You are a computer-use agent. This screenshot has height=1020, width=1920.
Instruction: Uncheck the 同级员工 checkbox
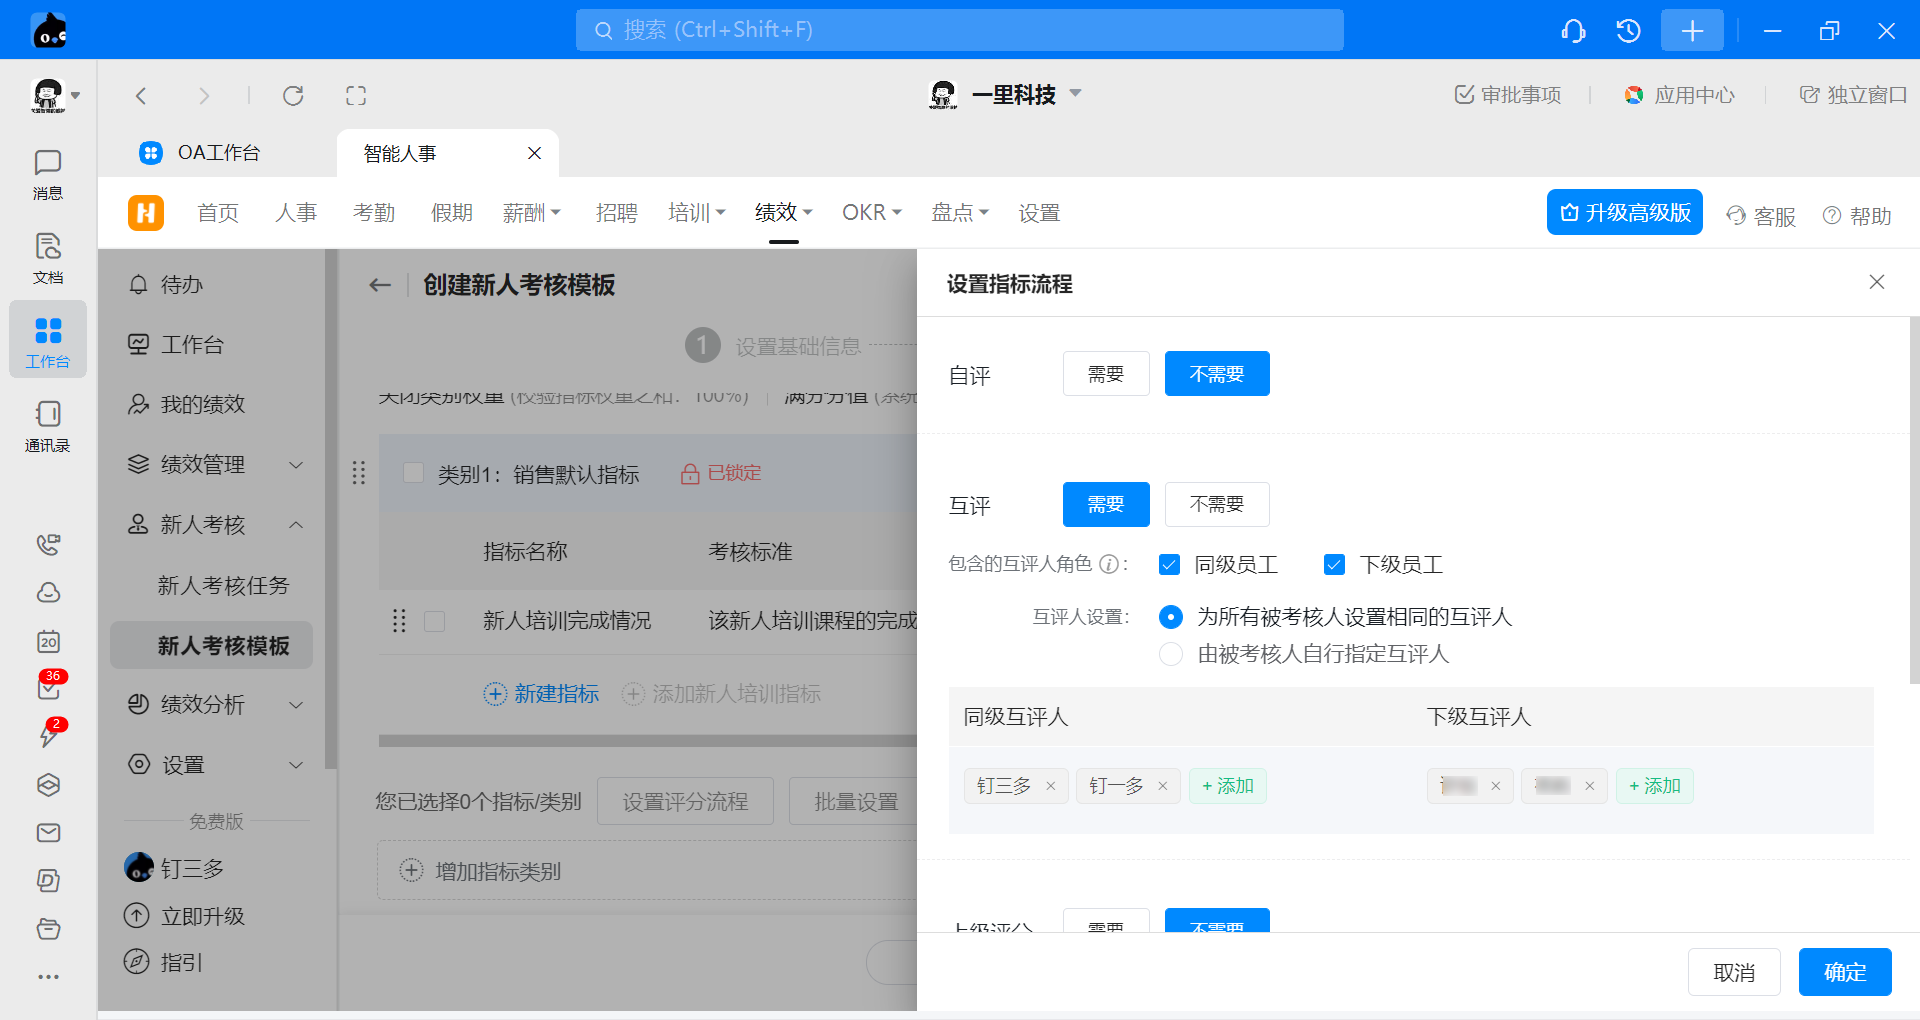(1169, 565)
